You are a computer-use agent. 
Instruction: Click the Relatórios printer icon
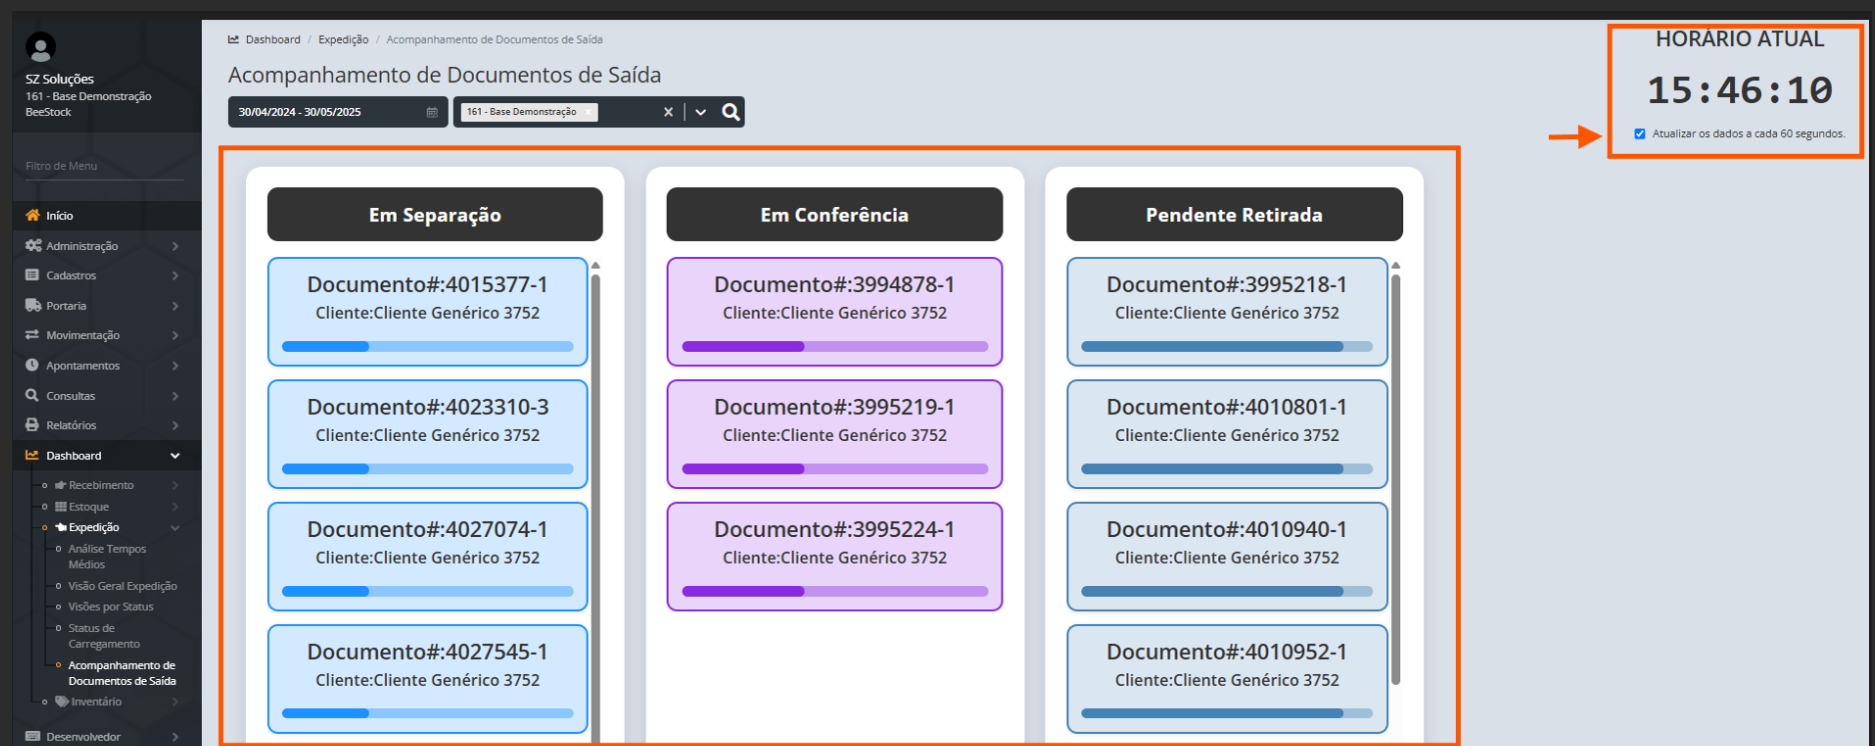tap(33, 425)
